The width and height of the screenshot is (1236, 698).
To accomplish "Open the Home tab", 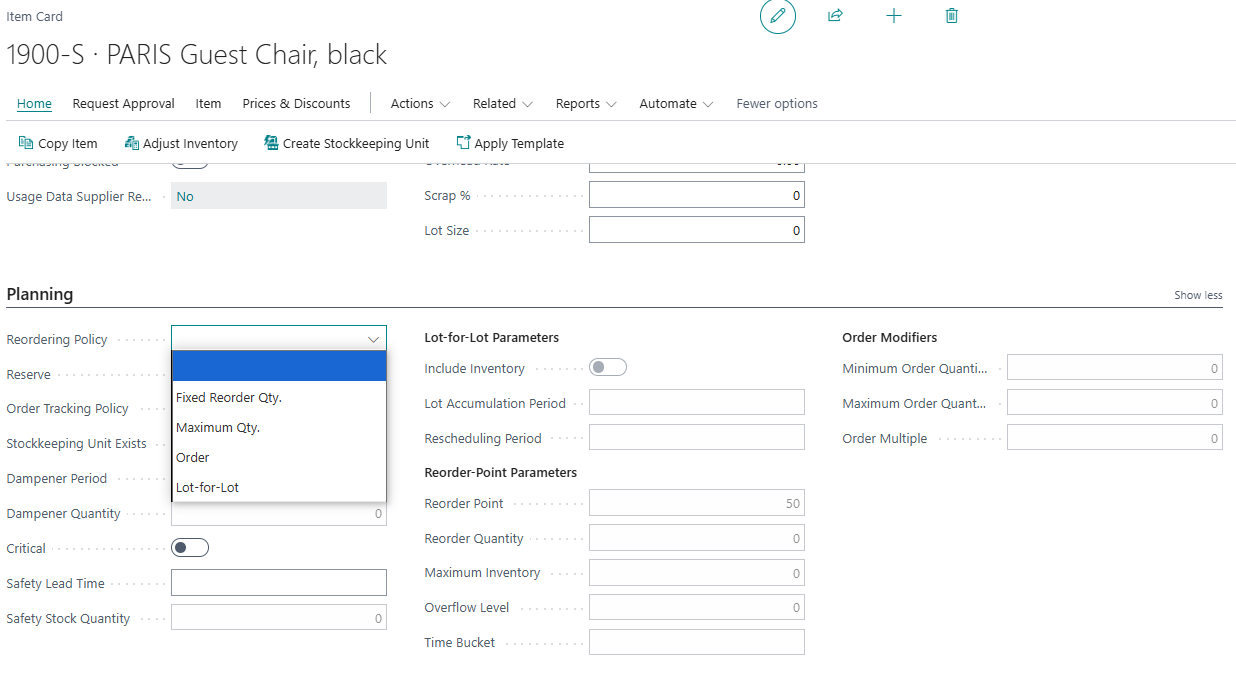I will pos(34,103).
